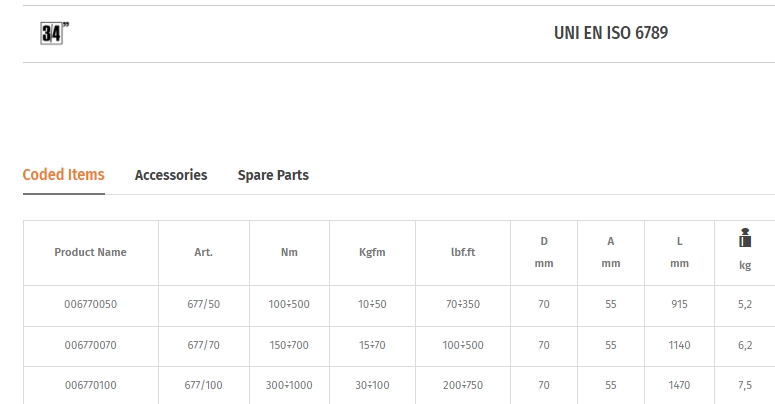The height and width of the screenshot is (404, 775).
Task: Click the 100÷500 Nm torque value
Action: pyautogui.click(x=289, y=304)
